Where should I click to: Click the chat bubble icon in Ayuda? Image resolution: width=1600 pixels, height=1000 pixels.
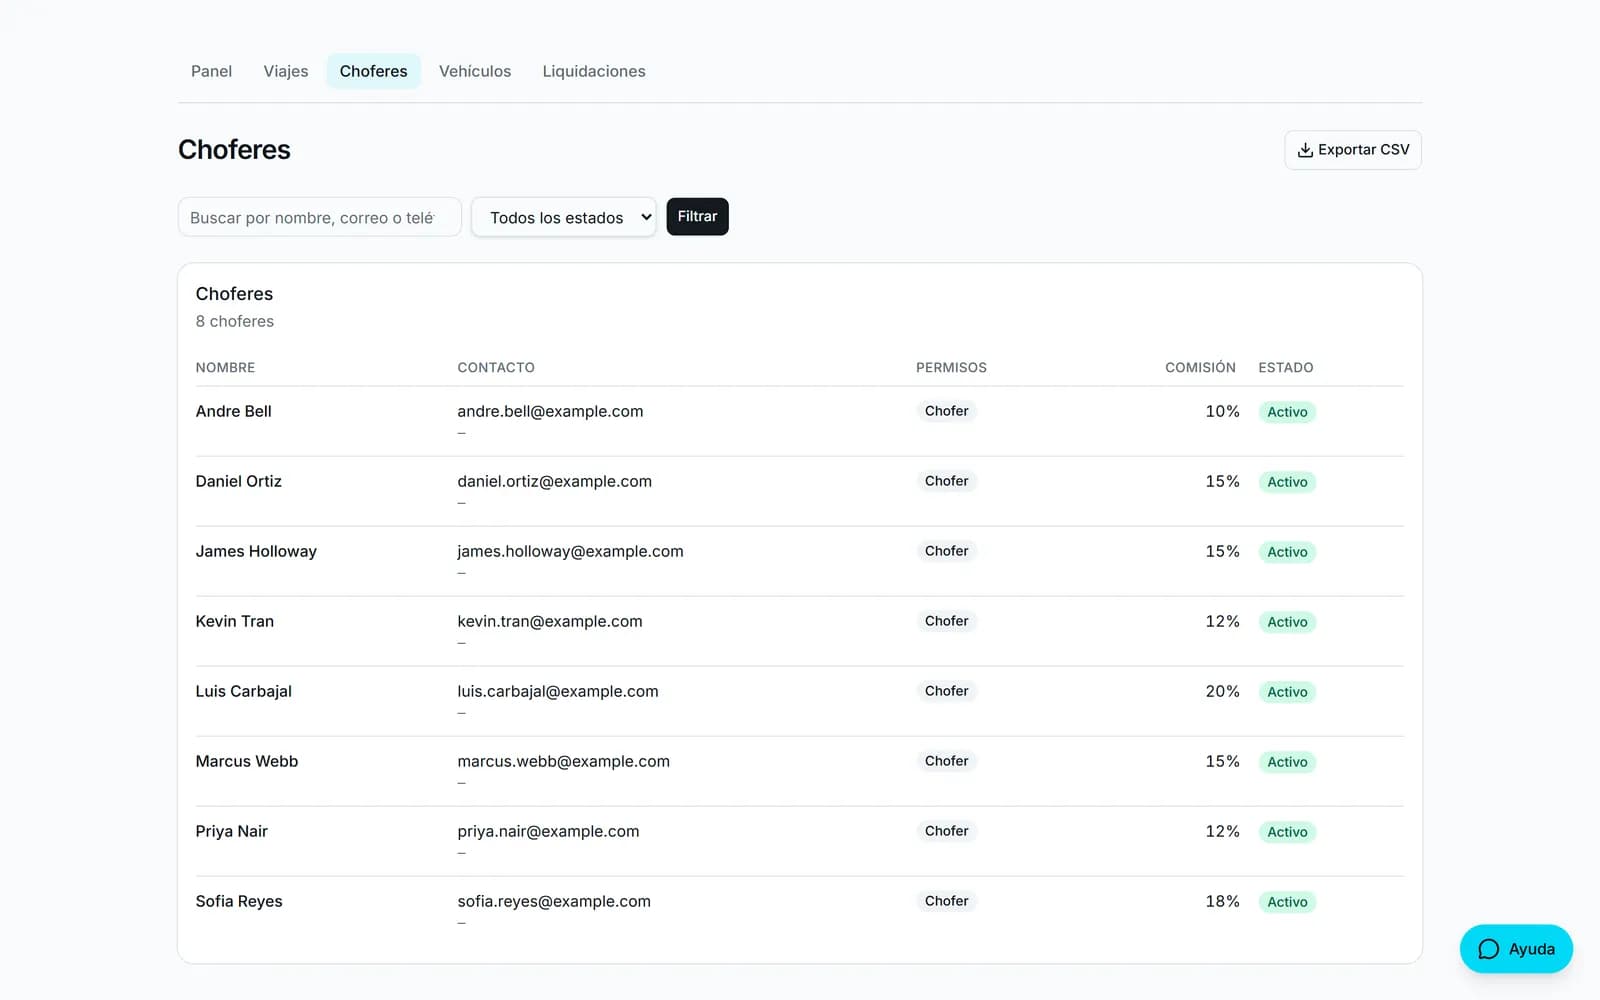[1489, 949]
